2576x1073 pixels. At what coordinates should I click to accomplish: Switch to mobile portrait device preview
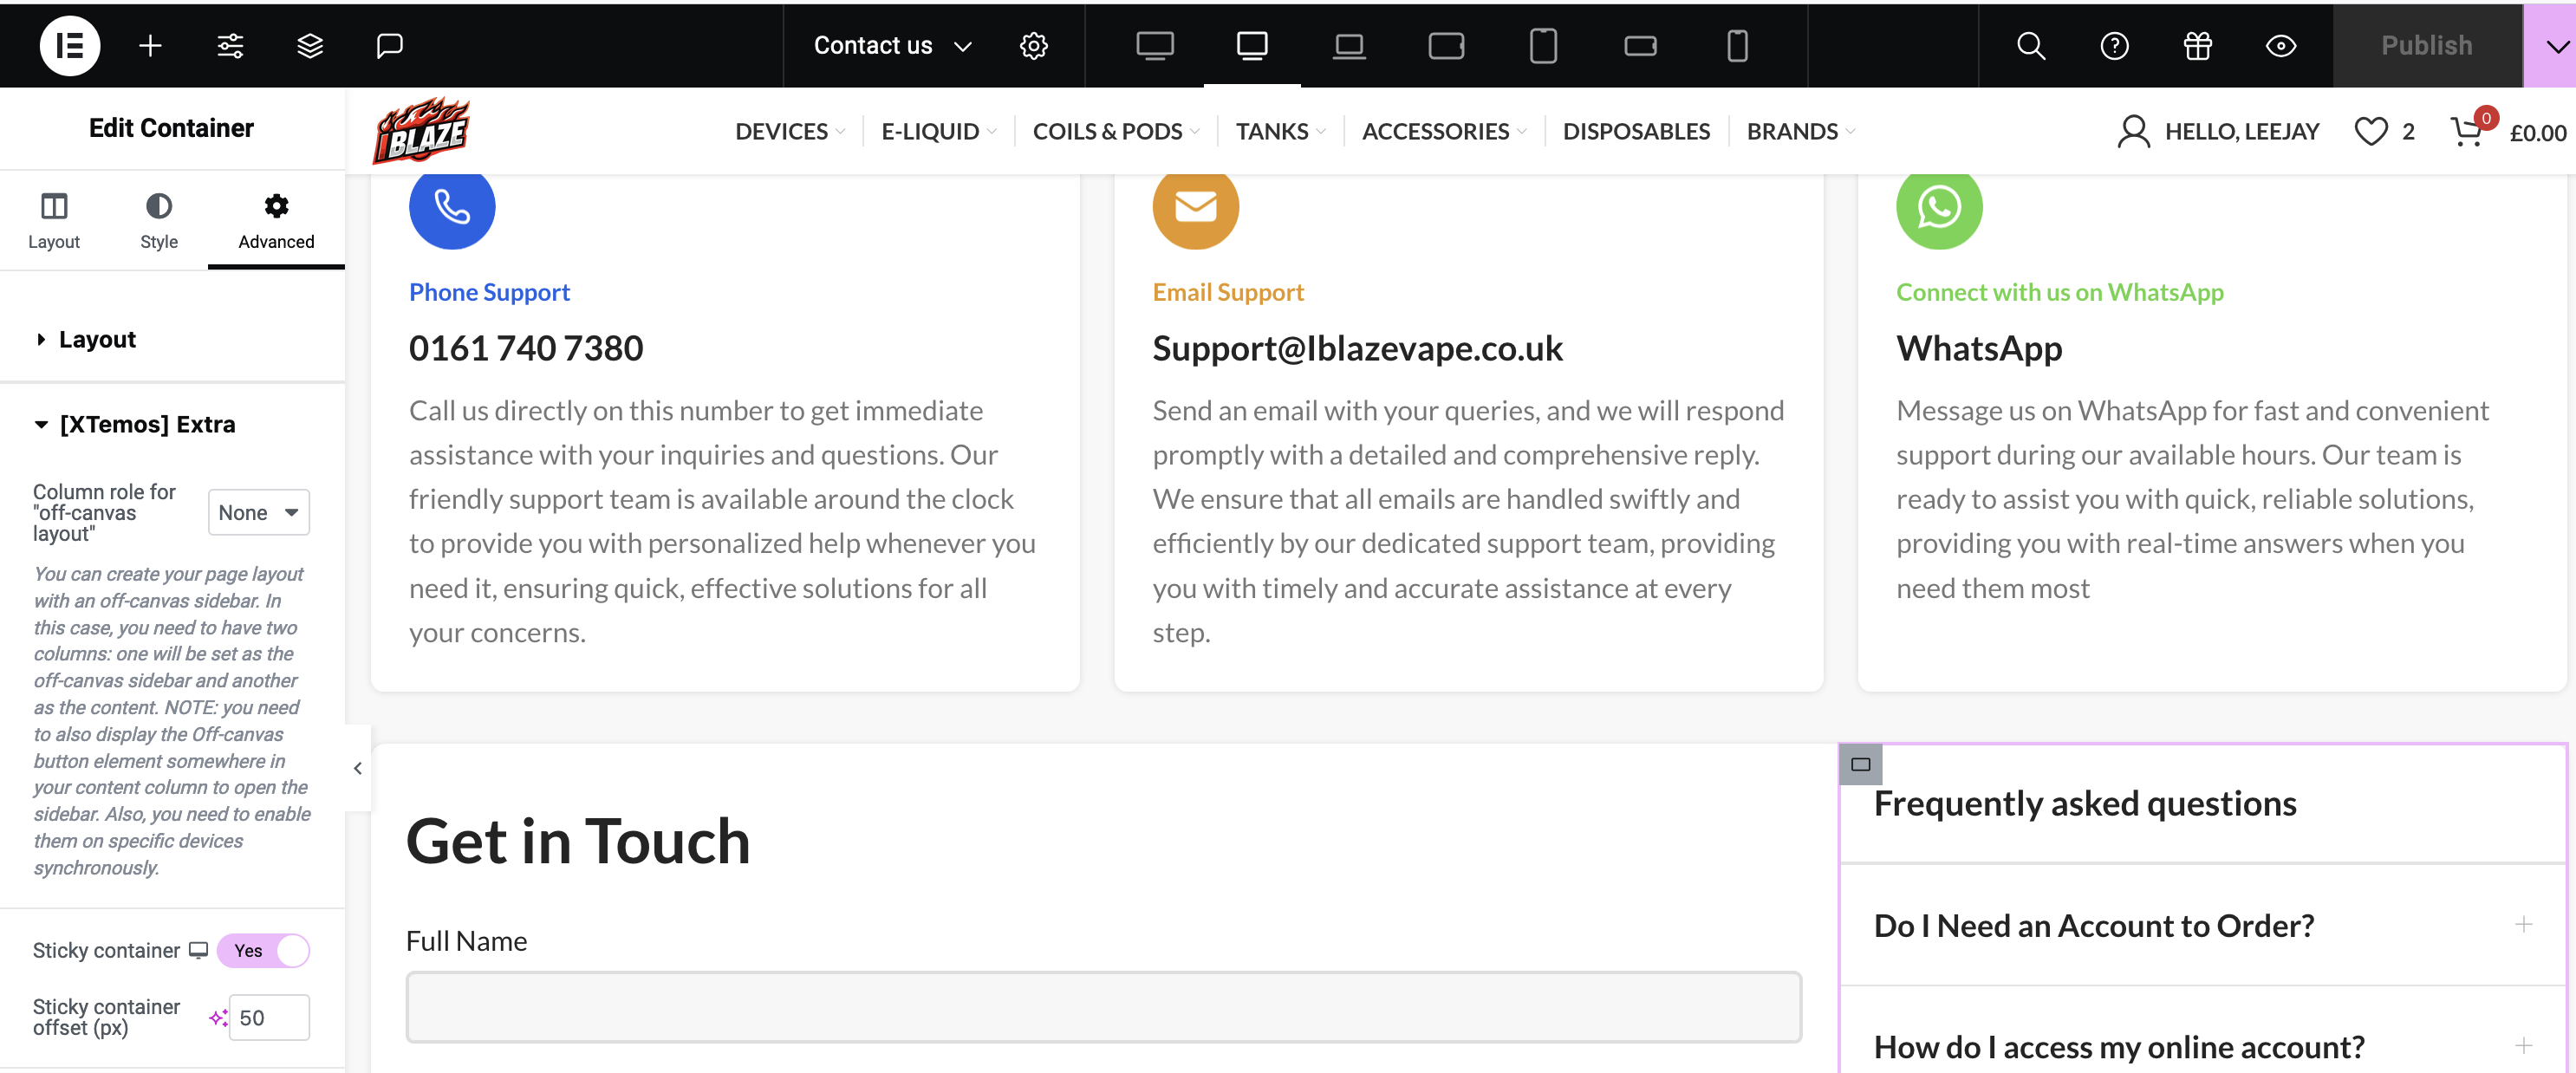point(1737,45)
